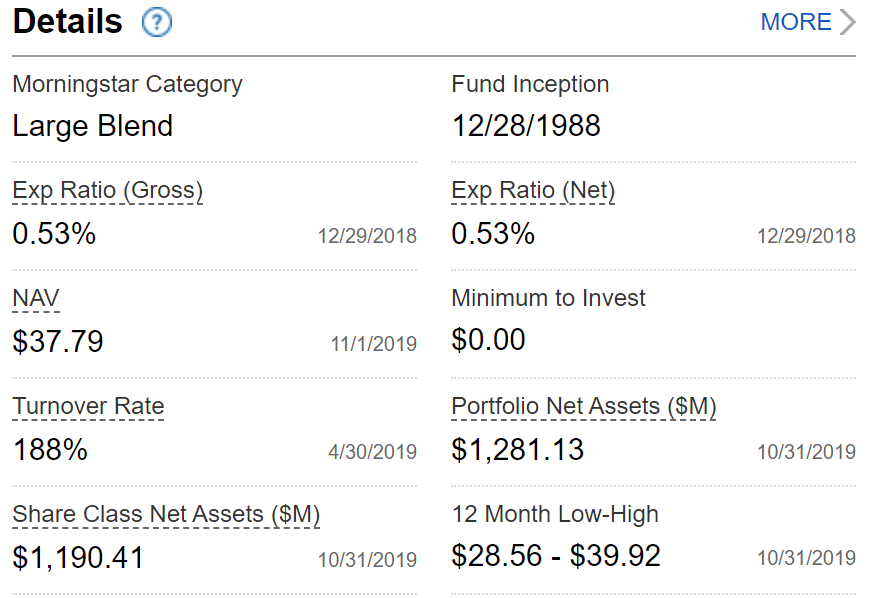Screen dimensions: 872x598
Task: Click the Morningstar Category label
Action: pyautogui.click(x=127, y=84)
